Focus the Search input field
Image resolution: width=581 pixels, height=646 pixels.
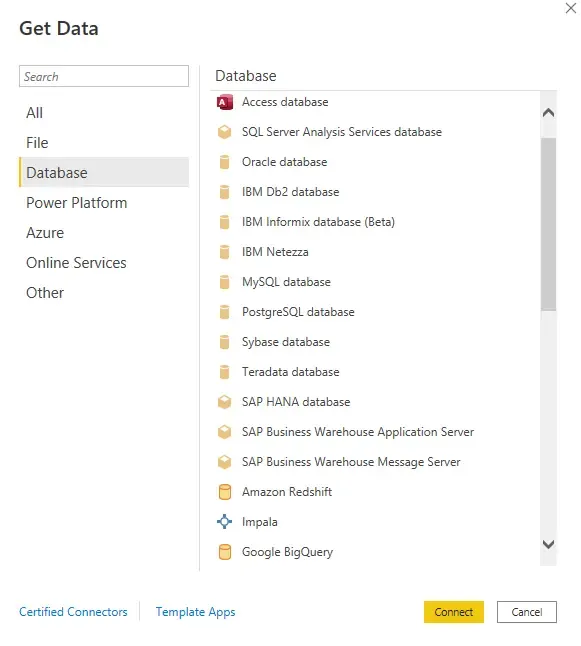[104, 76]
